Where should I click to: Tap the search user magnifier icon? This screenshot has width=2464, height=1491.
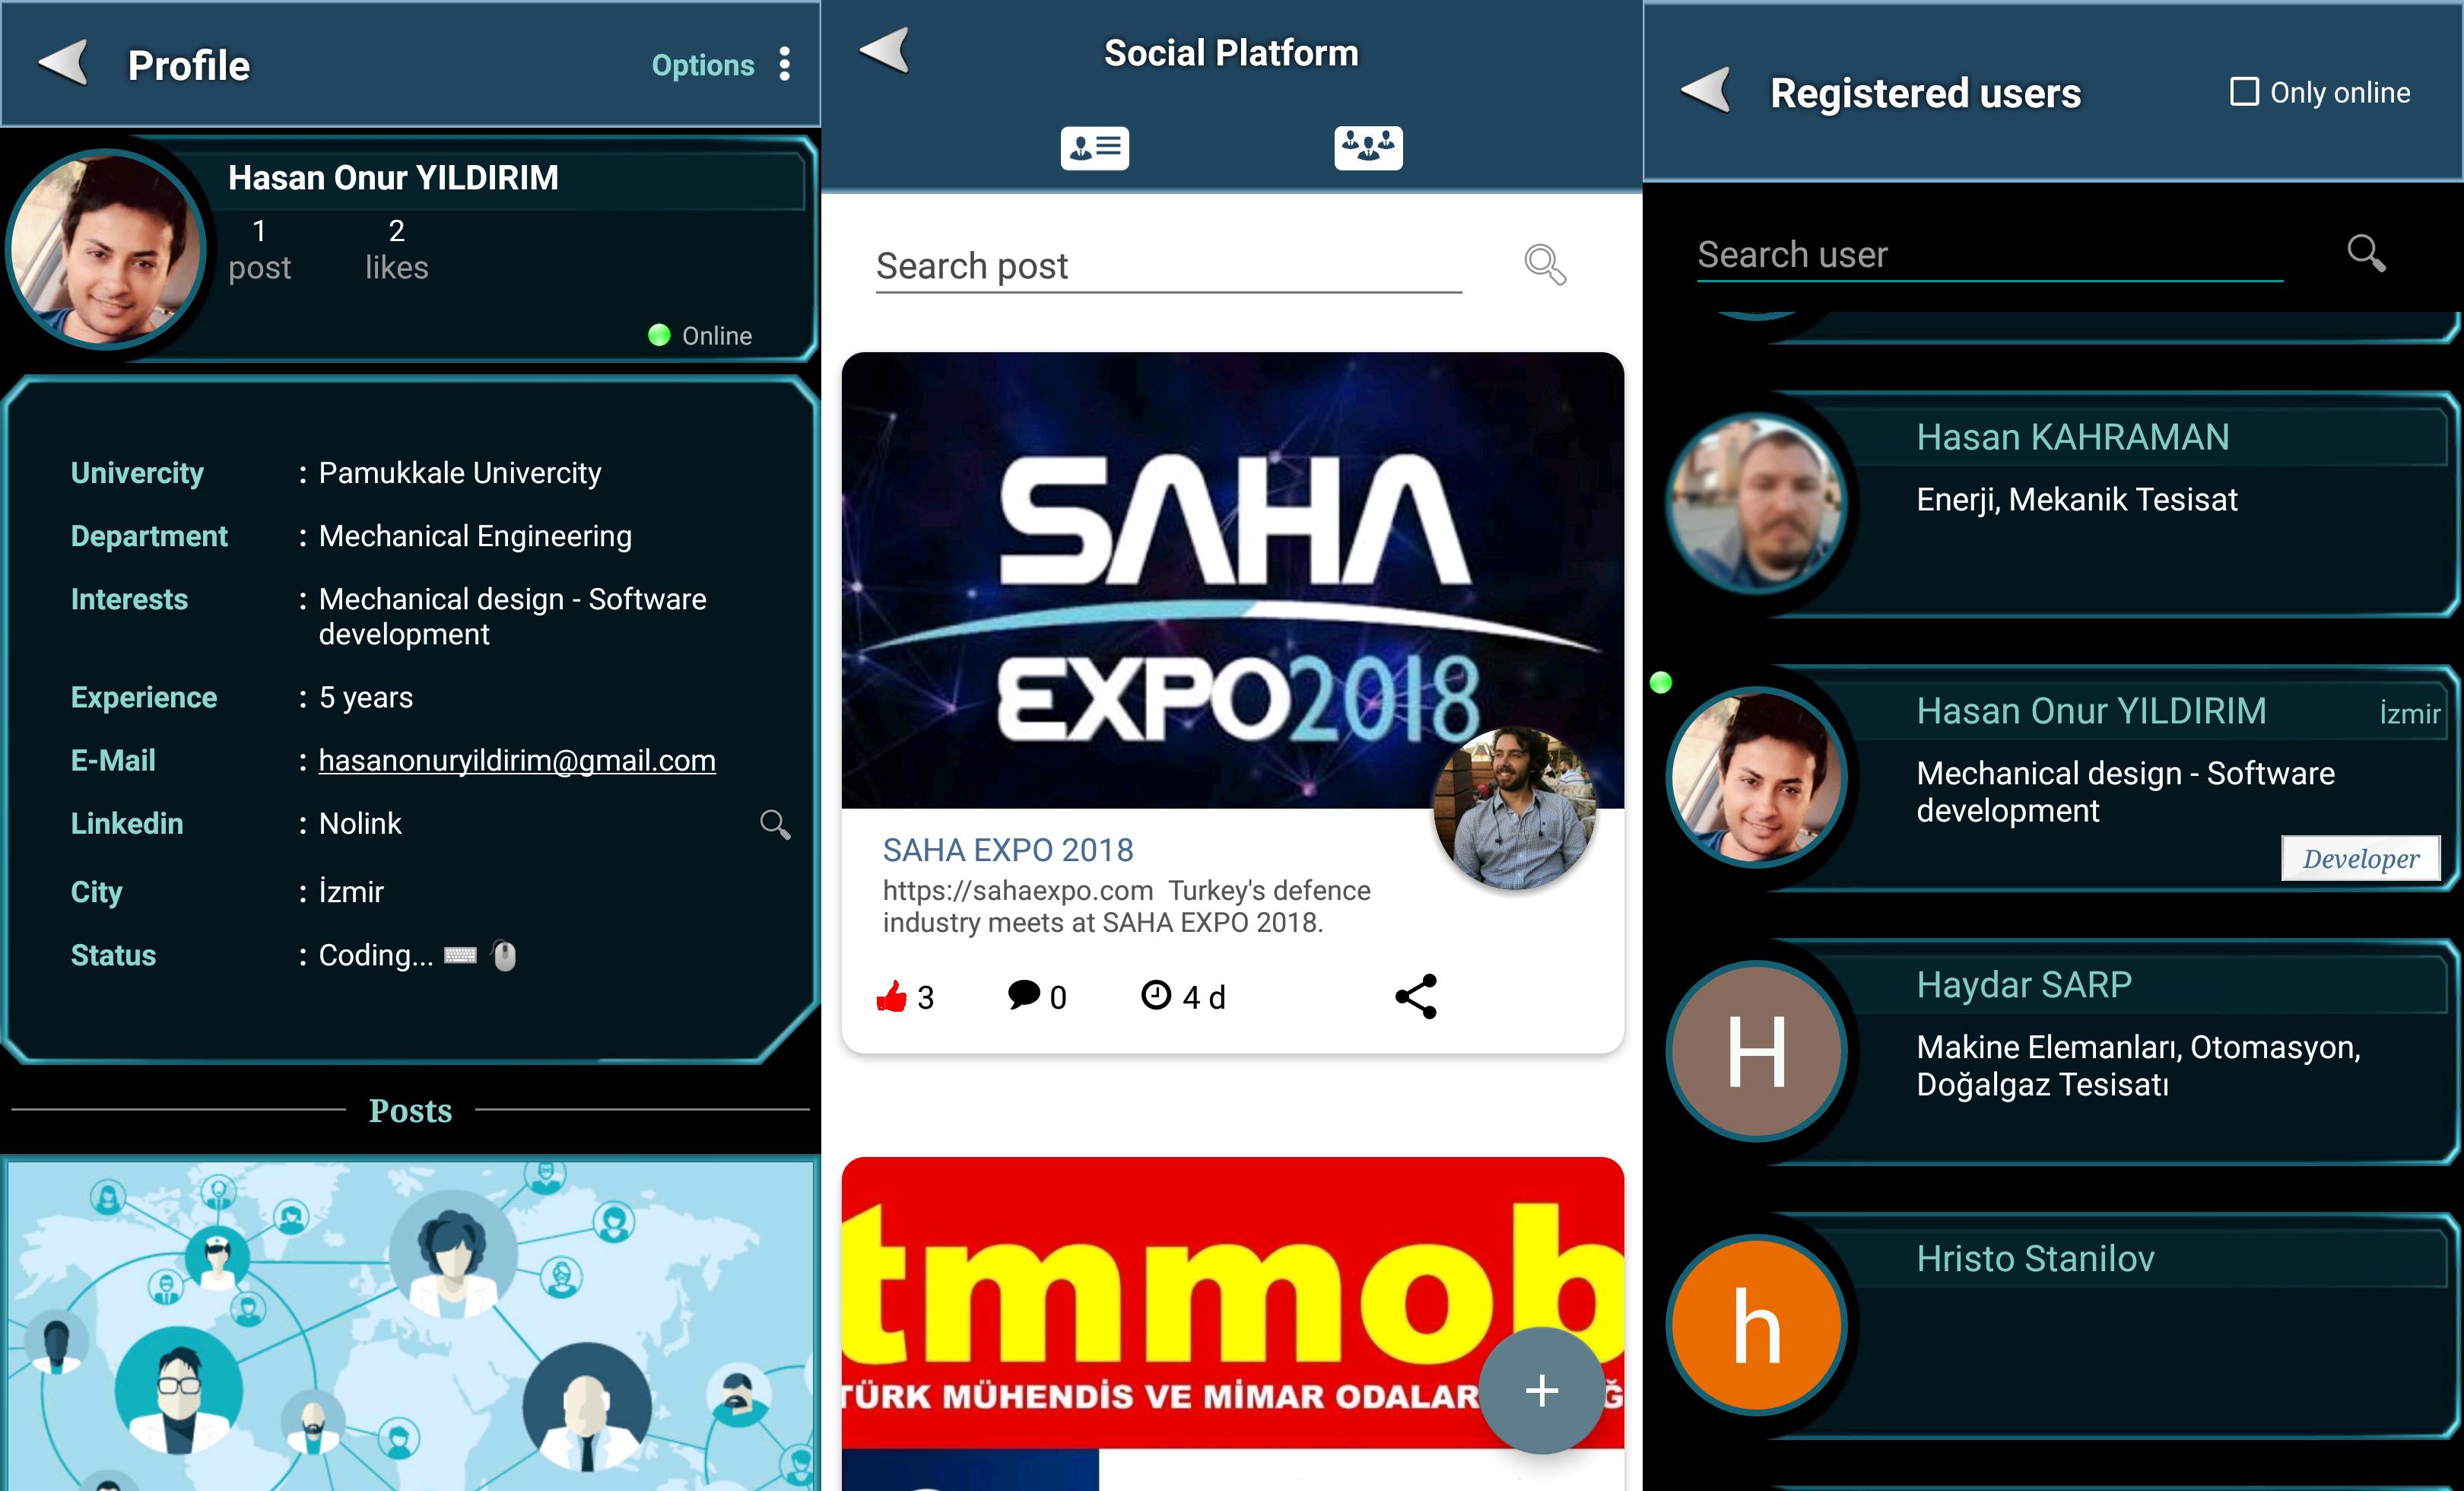(2366, 253)
